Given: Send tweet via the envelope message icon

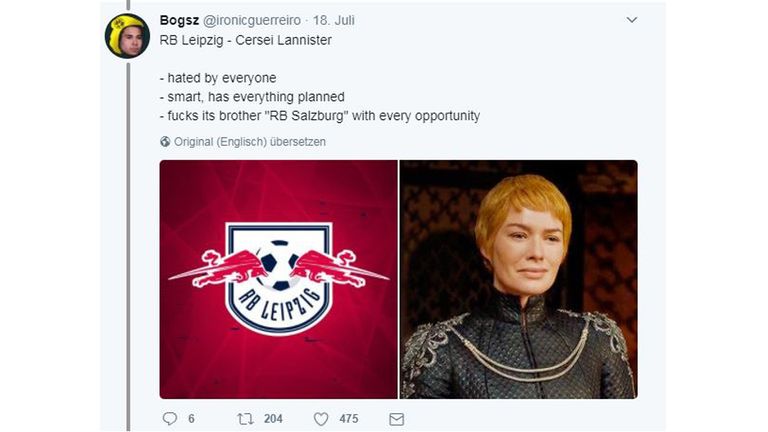Looking at the screenshot, I should 396,418.
